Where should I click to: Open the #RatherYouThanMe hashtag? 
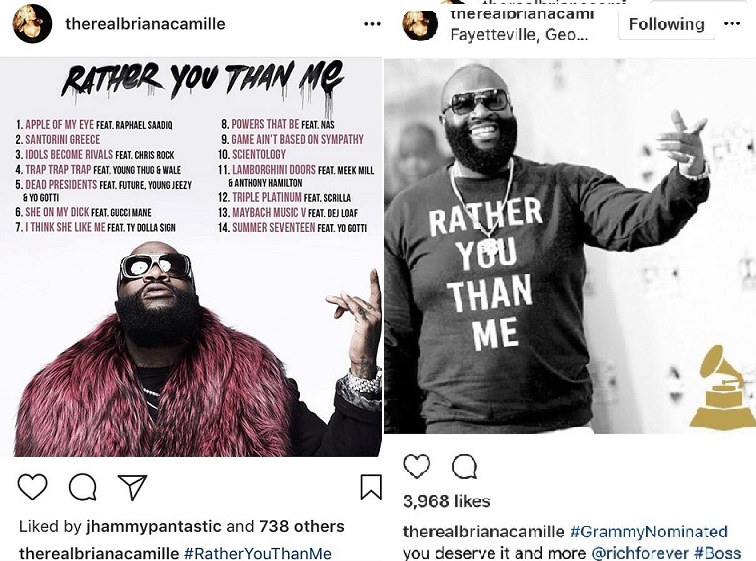coord(257,553)
